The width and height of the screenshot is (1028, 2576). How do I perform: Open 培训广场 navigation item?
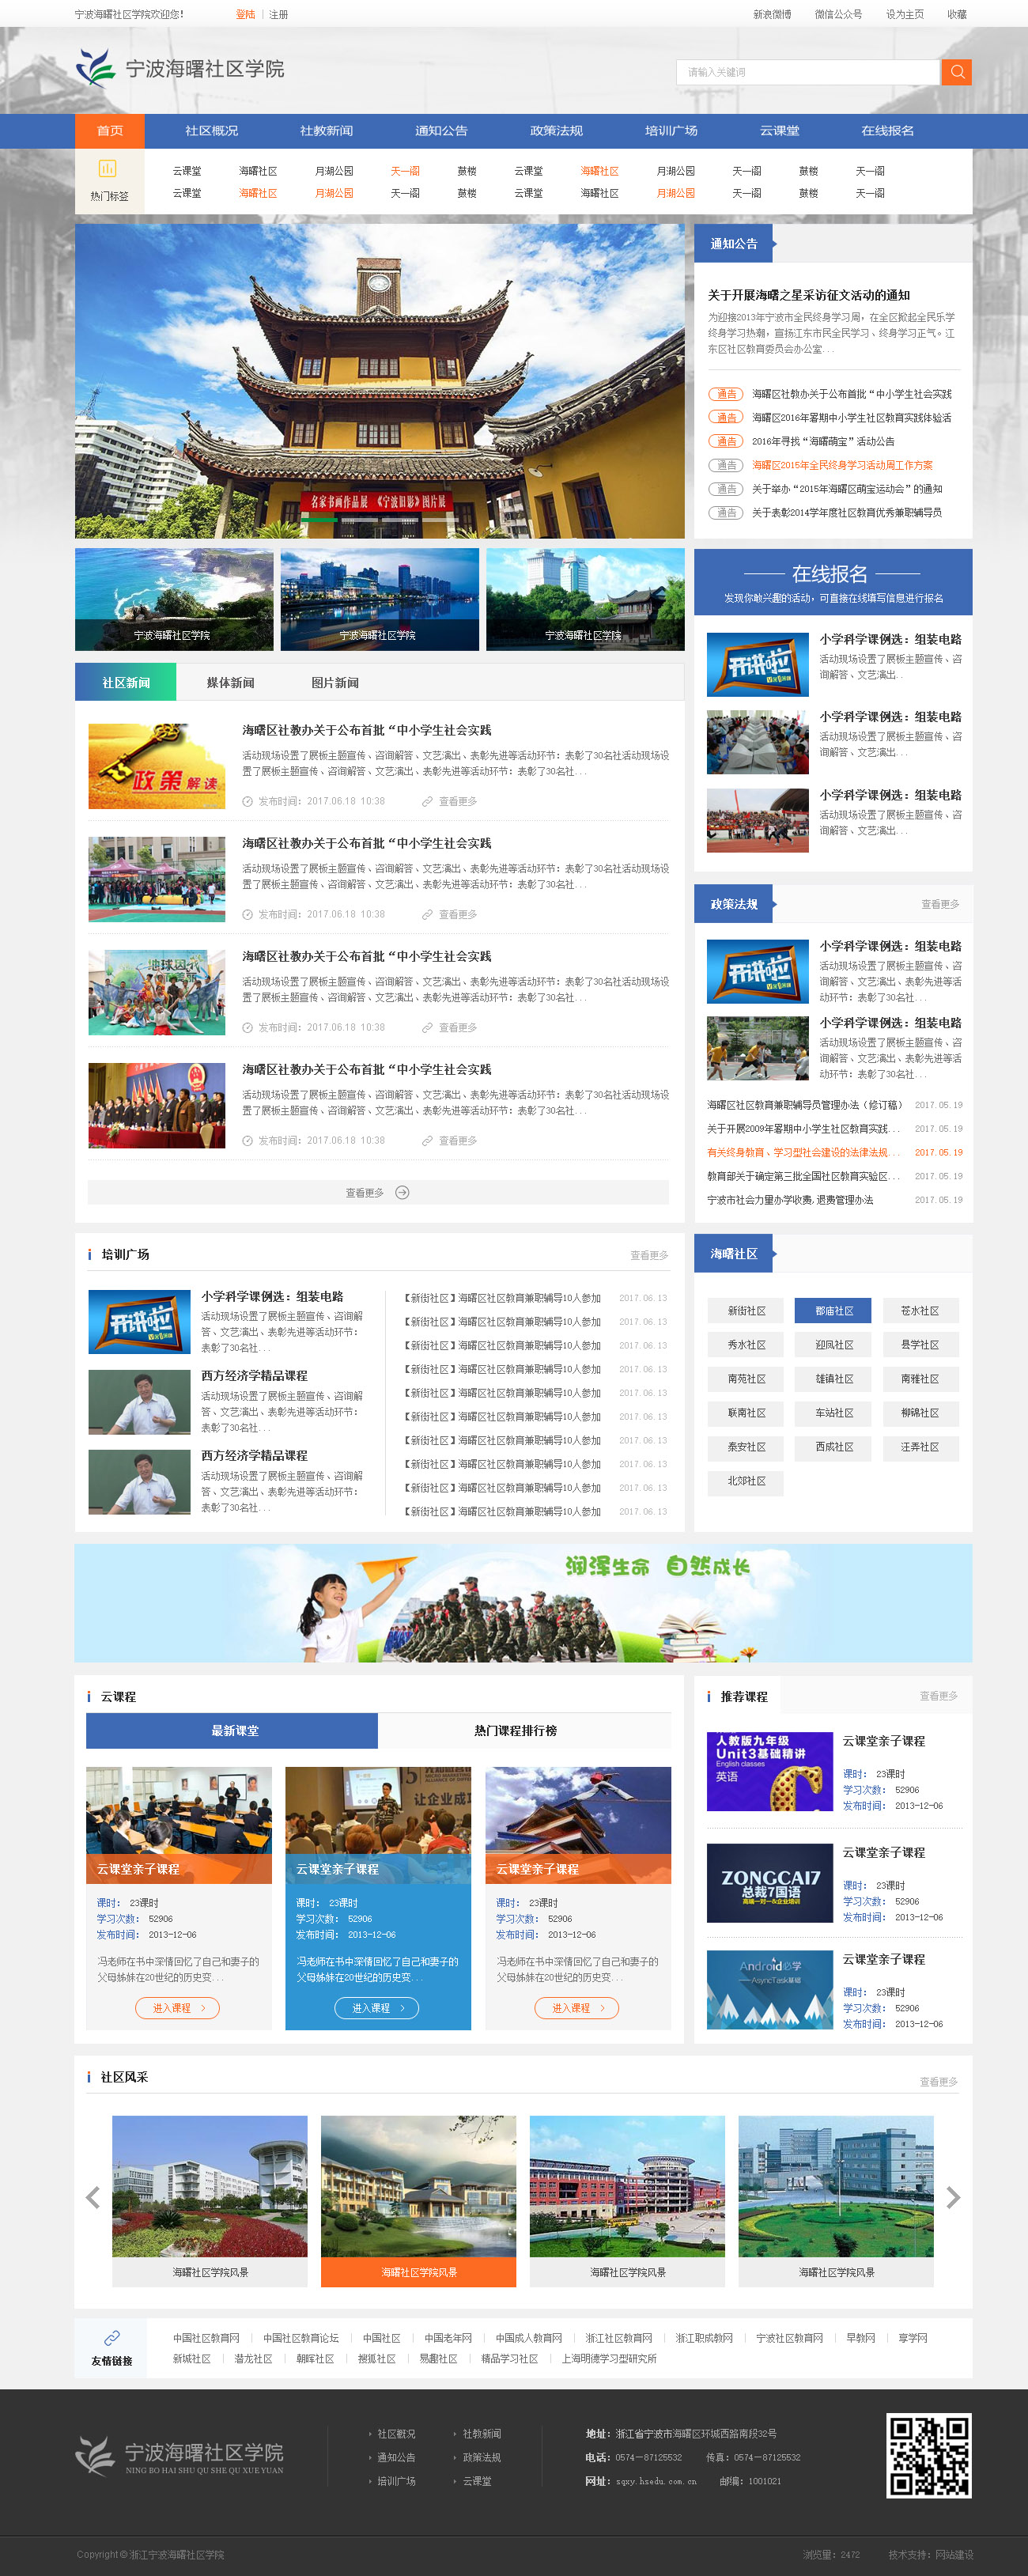(671, 131)
